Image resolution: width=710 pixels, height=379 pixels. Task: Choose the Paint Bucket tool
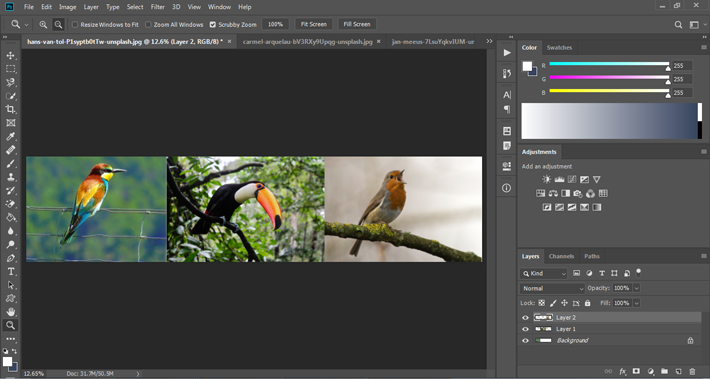tap(10, 217)
